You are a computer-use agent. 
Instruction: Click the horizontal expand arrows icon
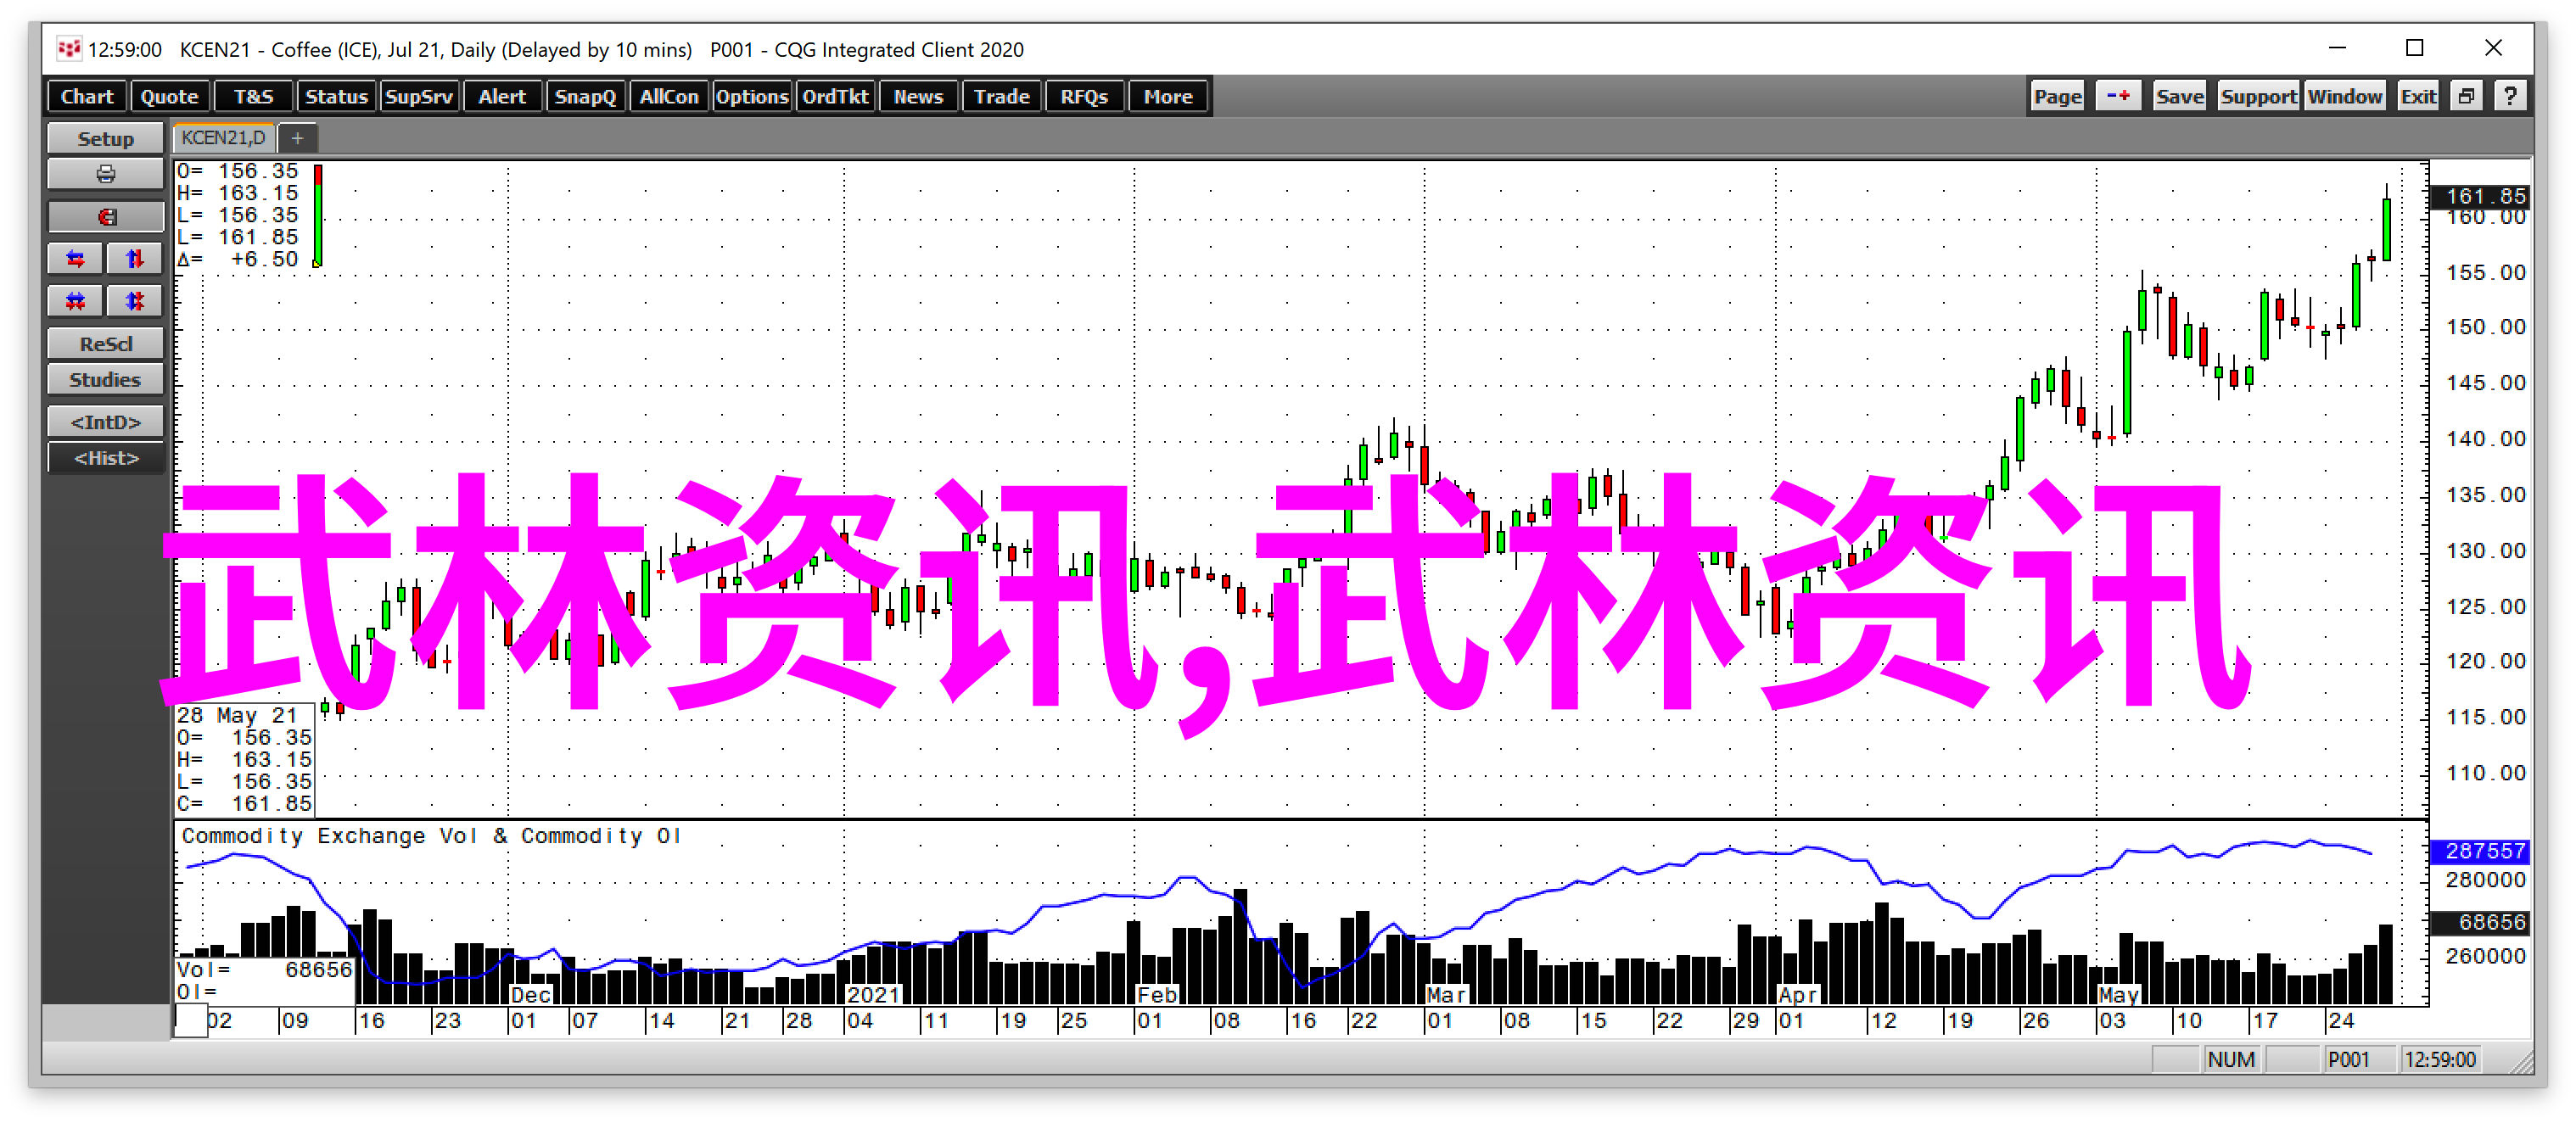[75, 259]
